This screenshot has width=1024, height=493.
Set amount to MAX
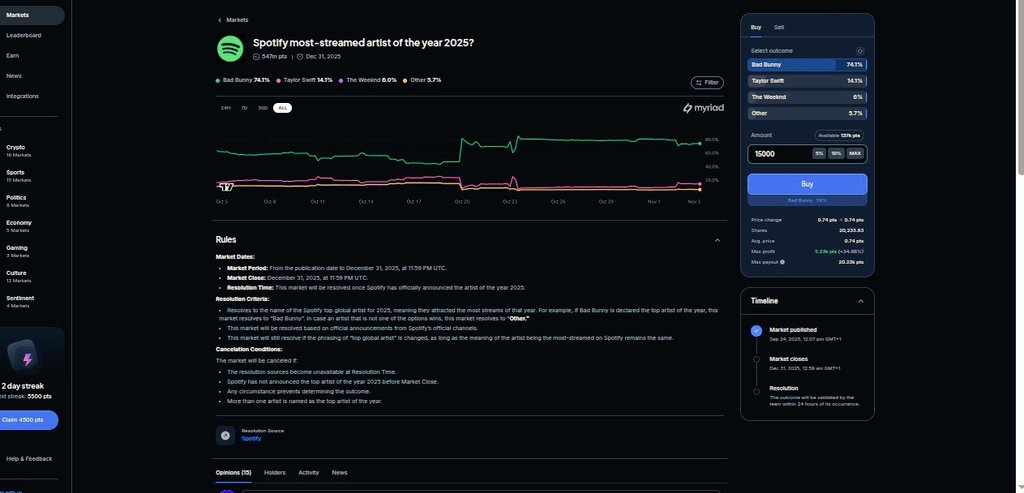(x=855, y=153)
